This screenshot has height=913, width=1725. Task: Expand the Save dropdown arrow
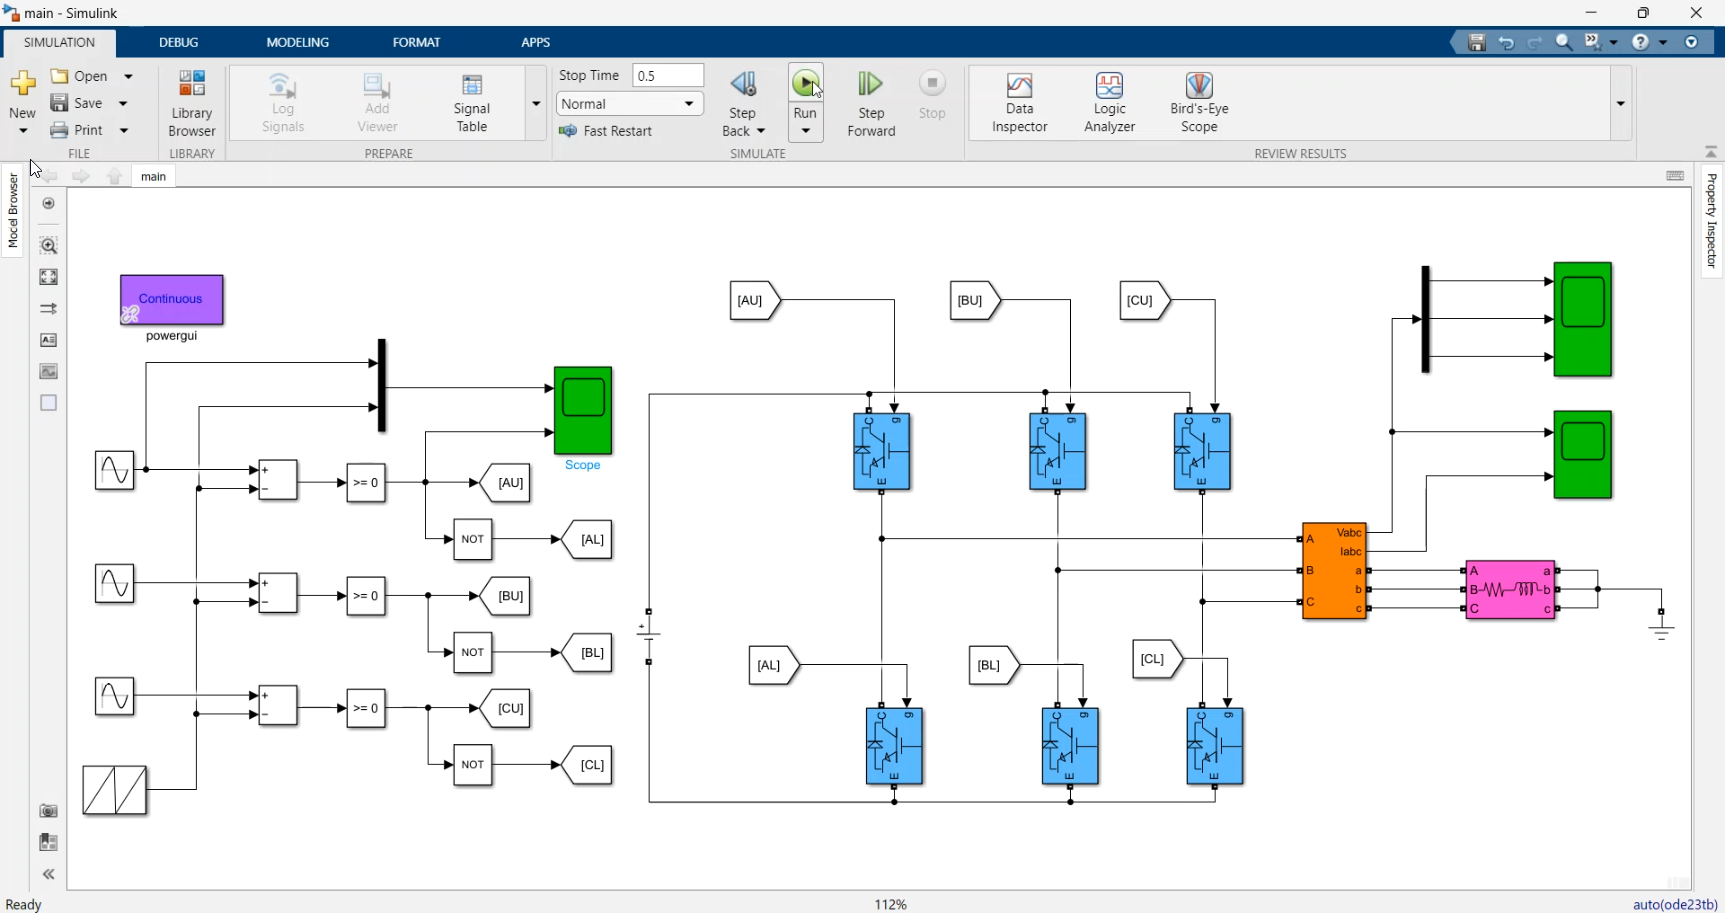(123, 103)
